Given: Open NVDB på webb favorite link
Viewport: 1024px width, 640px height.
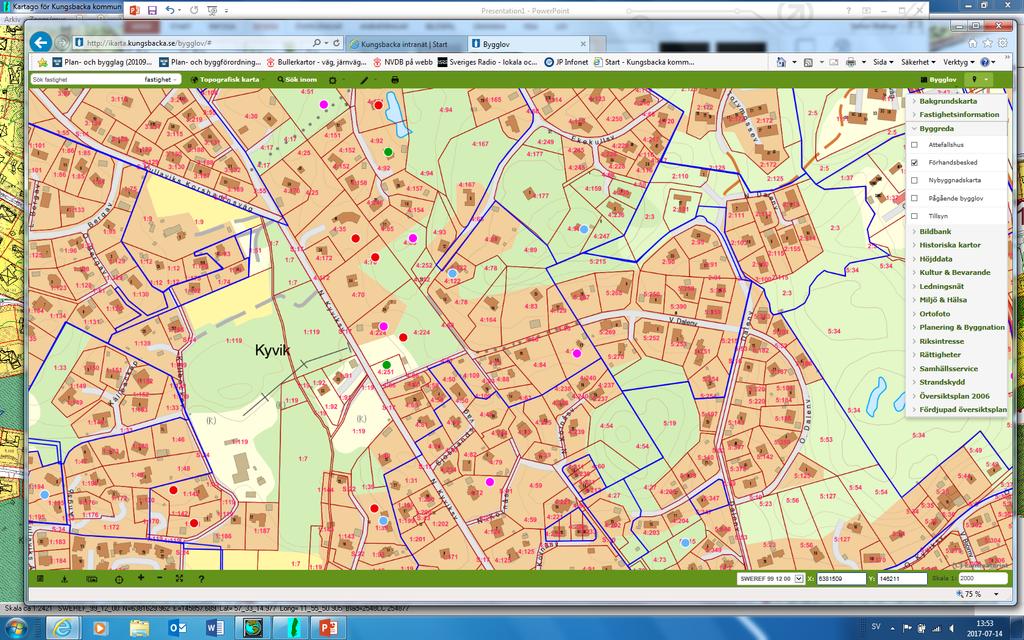Looking at the screenshot, I should coord(403,62).
